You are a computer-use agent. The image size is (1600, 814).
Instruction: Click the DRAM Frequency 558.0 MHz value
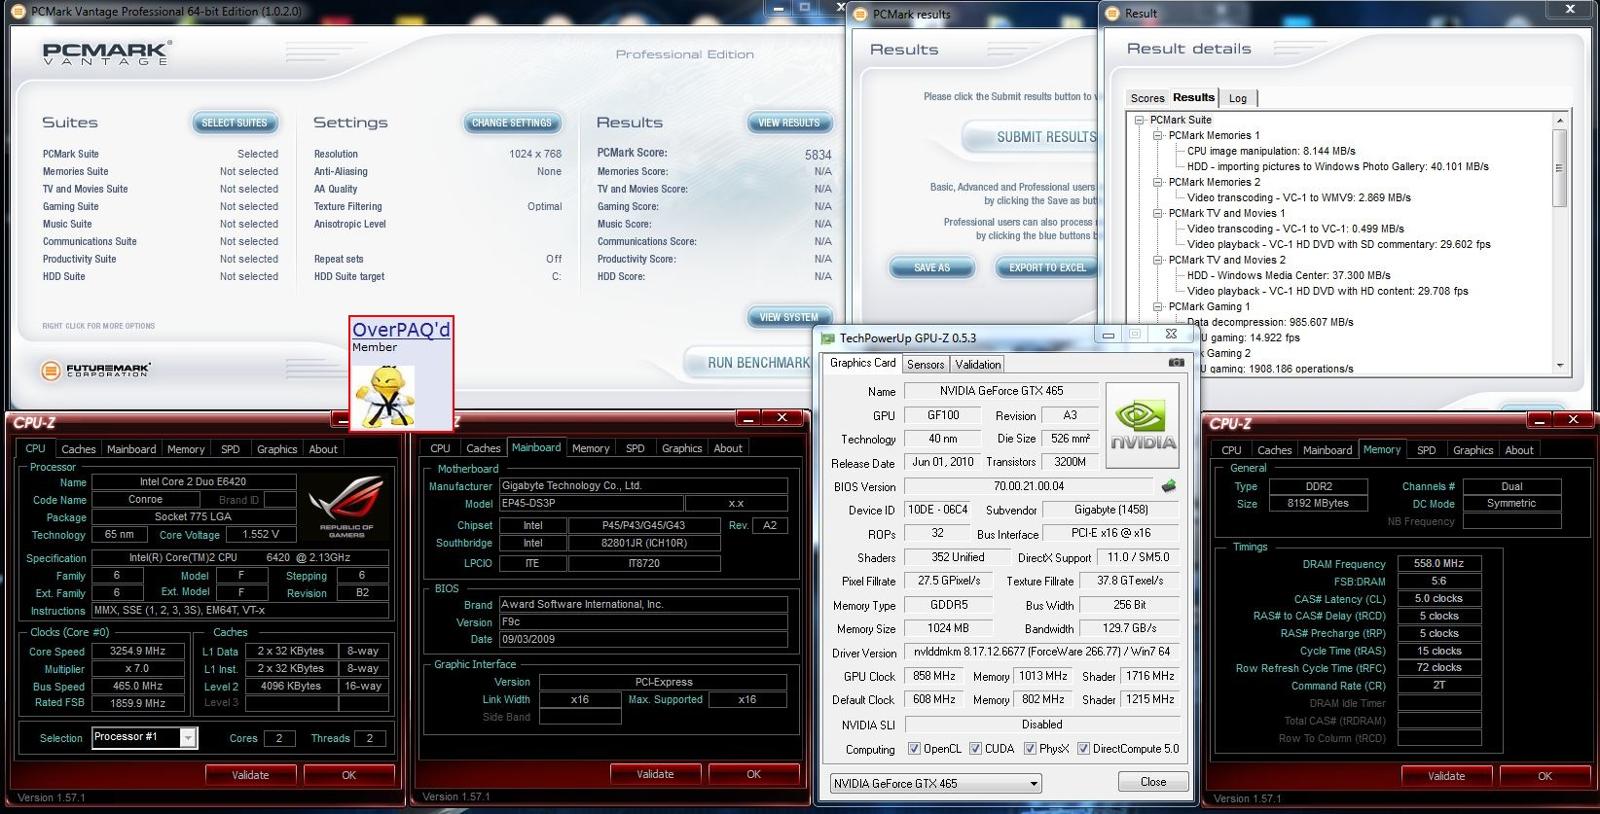tap(1439, 564)
